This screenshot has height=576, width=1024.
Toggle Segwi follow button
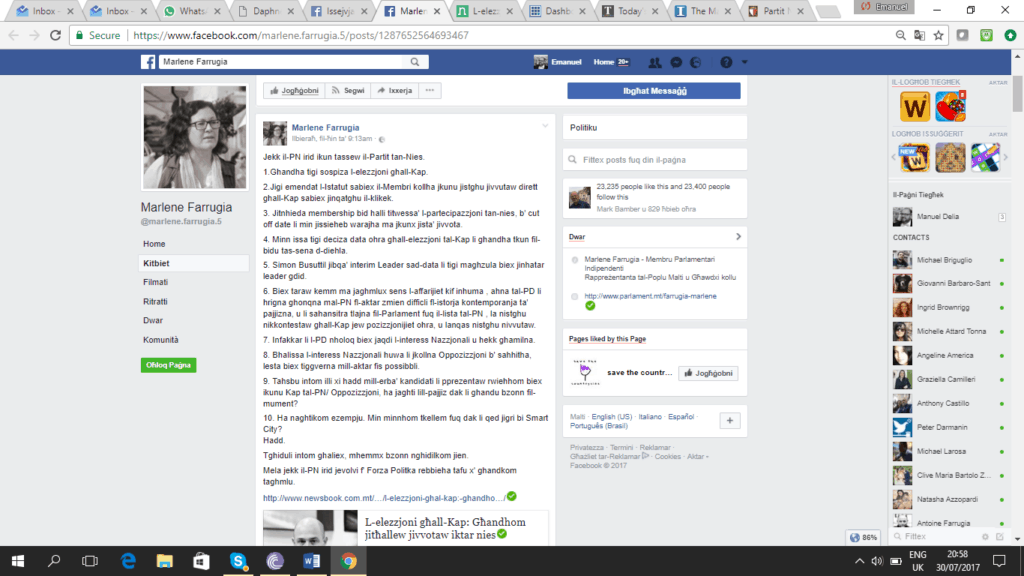coord(347,90)
